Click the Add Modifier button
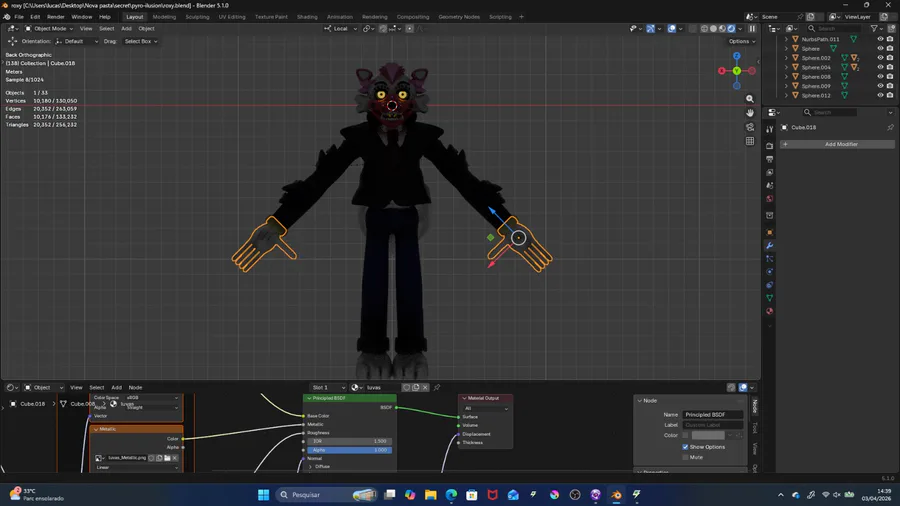 839,144
